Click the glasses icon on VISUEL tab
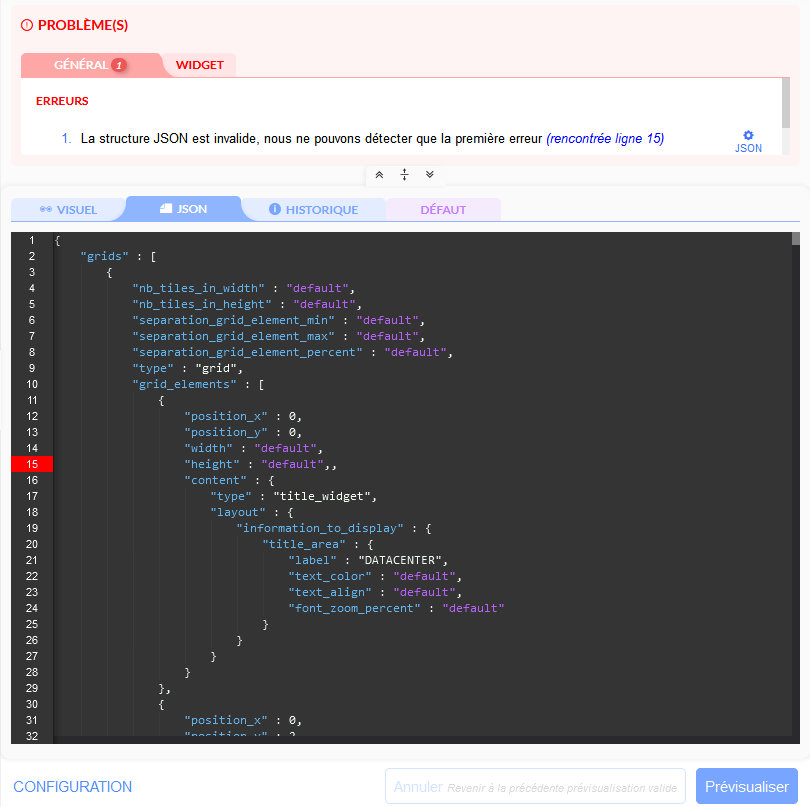810x807 pixels. pos(45,210)
